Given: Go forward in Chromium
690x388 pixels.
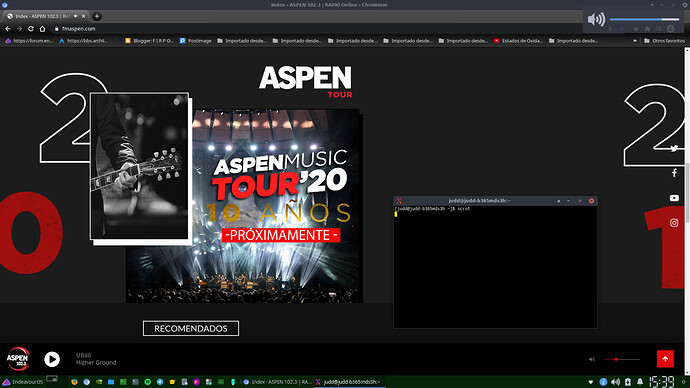Looking at the screenshot, I should (19, 29).
